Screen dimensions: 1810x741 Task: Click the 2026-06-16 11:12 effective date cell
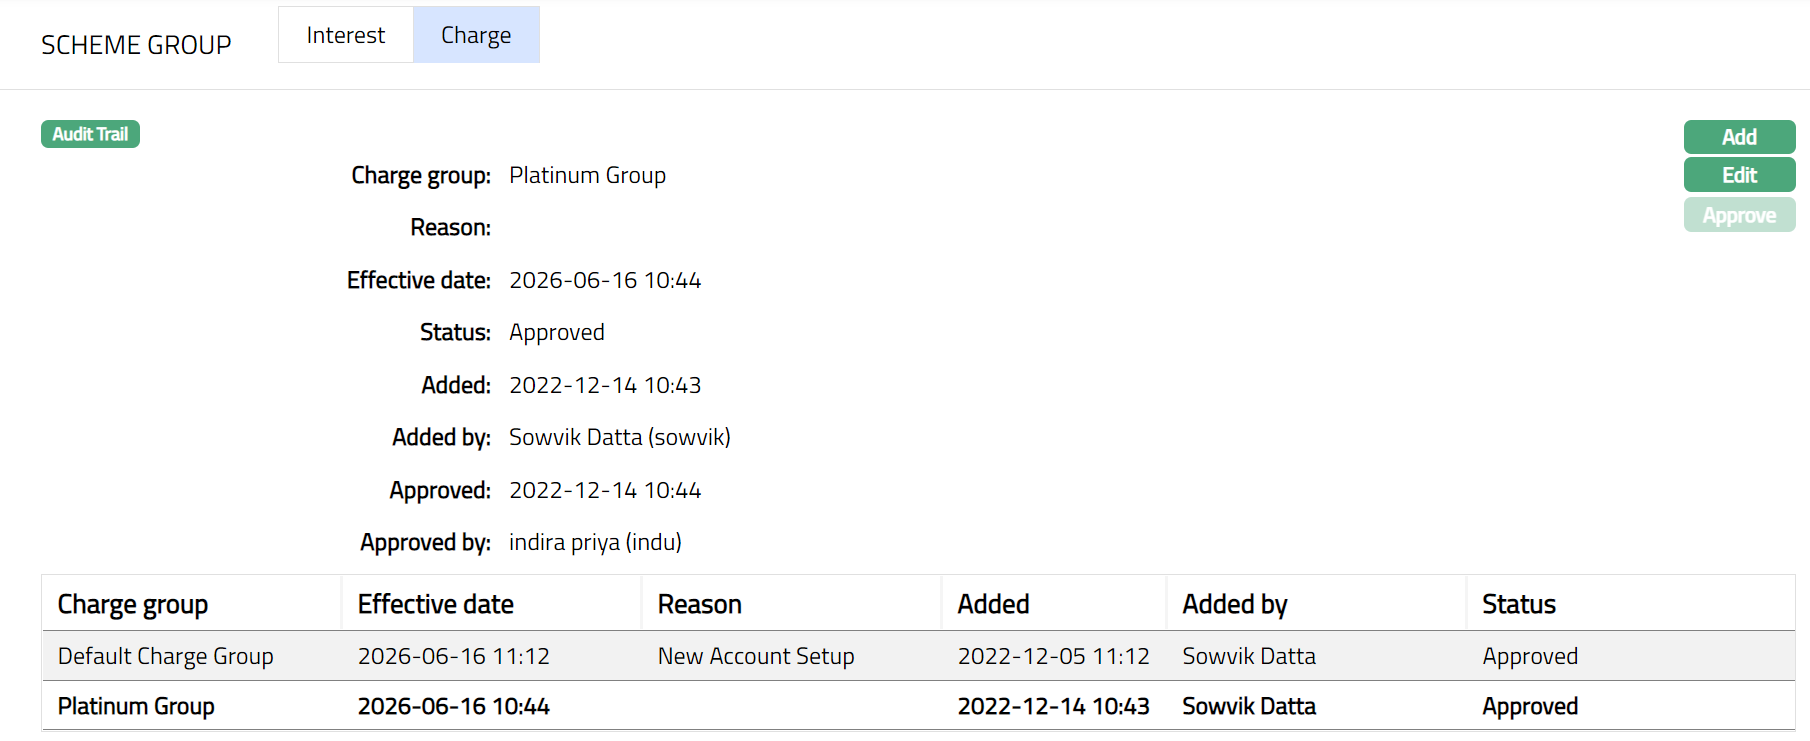click(454, 656)
